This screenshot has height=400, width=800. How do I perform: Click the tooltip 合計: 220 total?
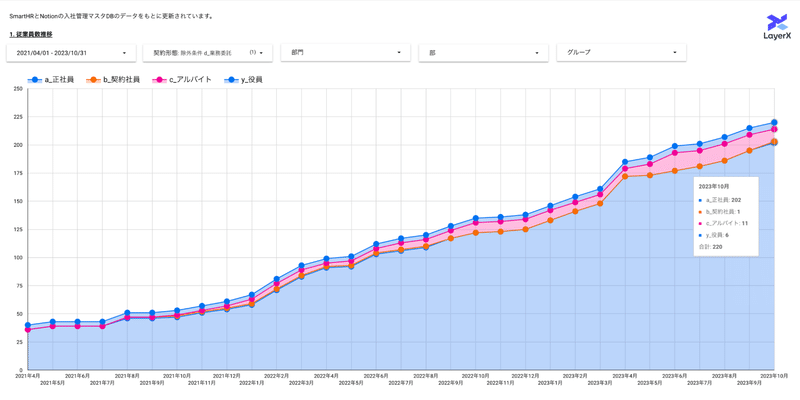(710, 247)
